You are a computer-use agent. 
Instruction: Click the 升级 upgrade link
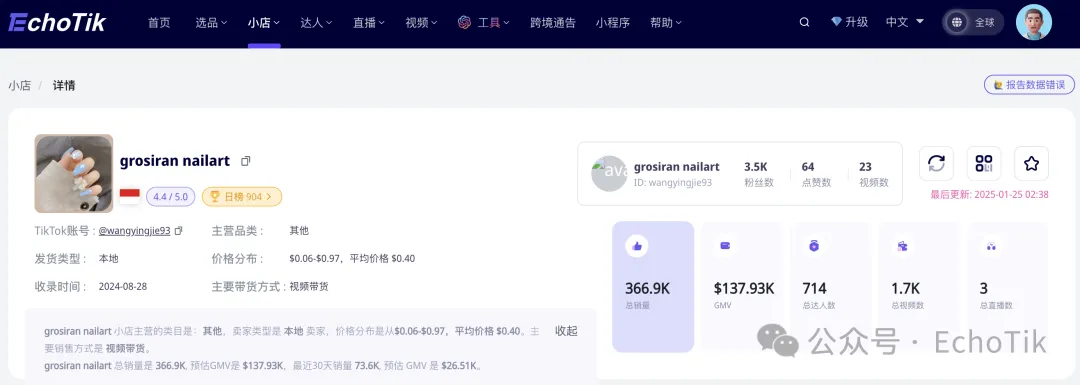click(857, 22)
